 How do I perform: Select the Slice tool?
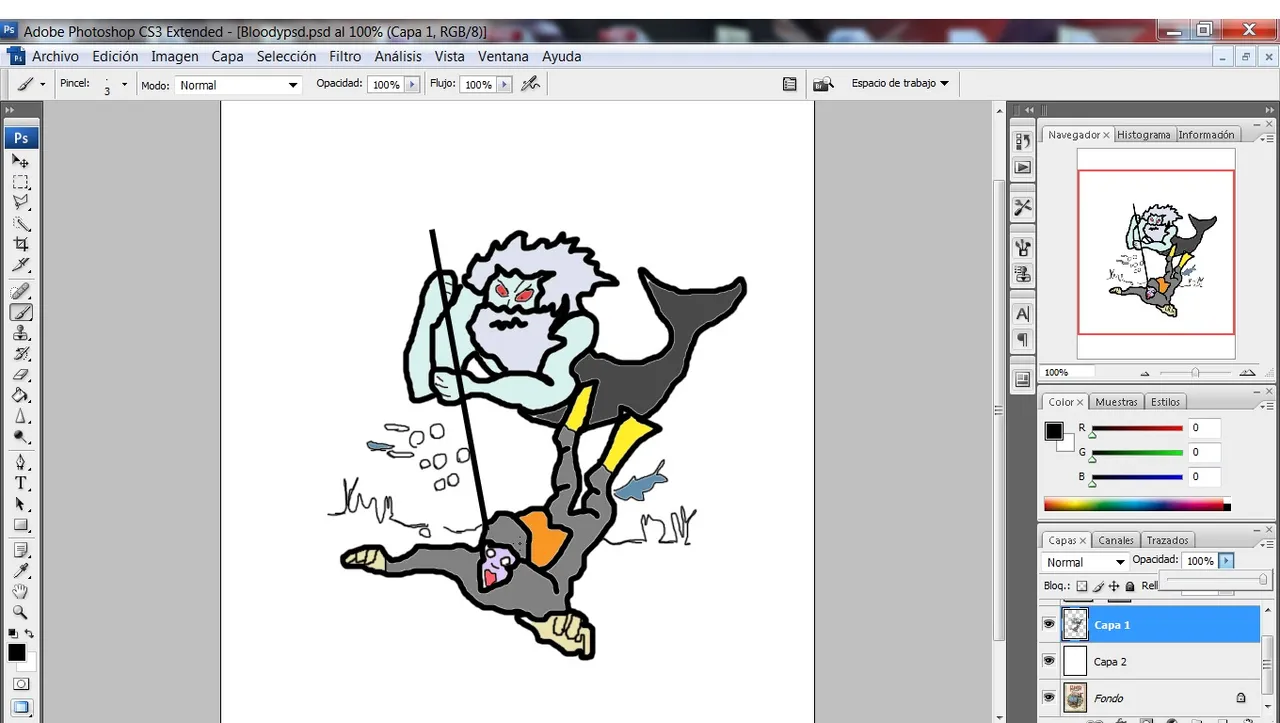click(x=20, y=266)
